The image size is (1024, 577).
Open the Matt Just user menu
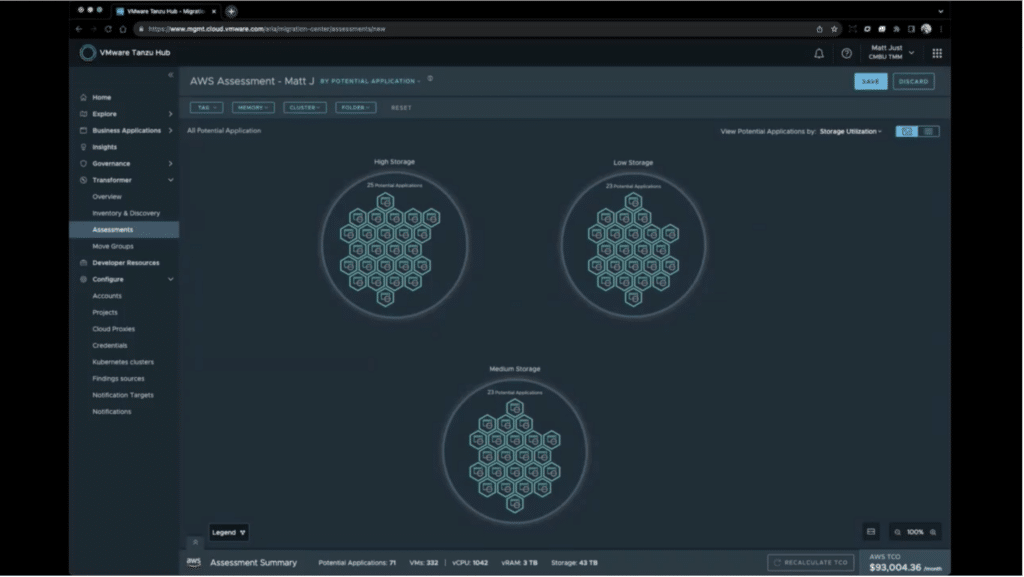pos(891,52)
